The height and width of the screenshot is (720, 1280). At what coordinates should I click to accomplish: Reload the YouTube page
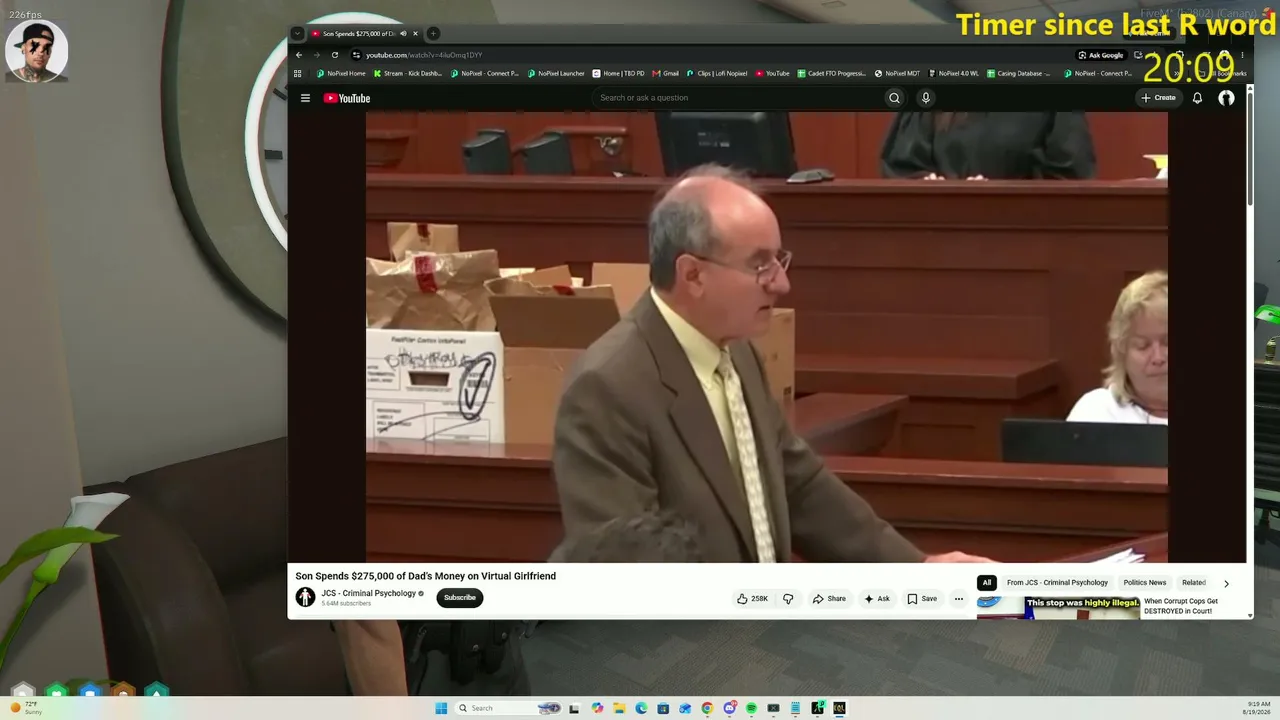coord(335,55)
